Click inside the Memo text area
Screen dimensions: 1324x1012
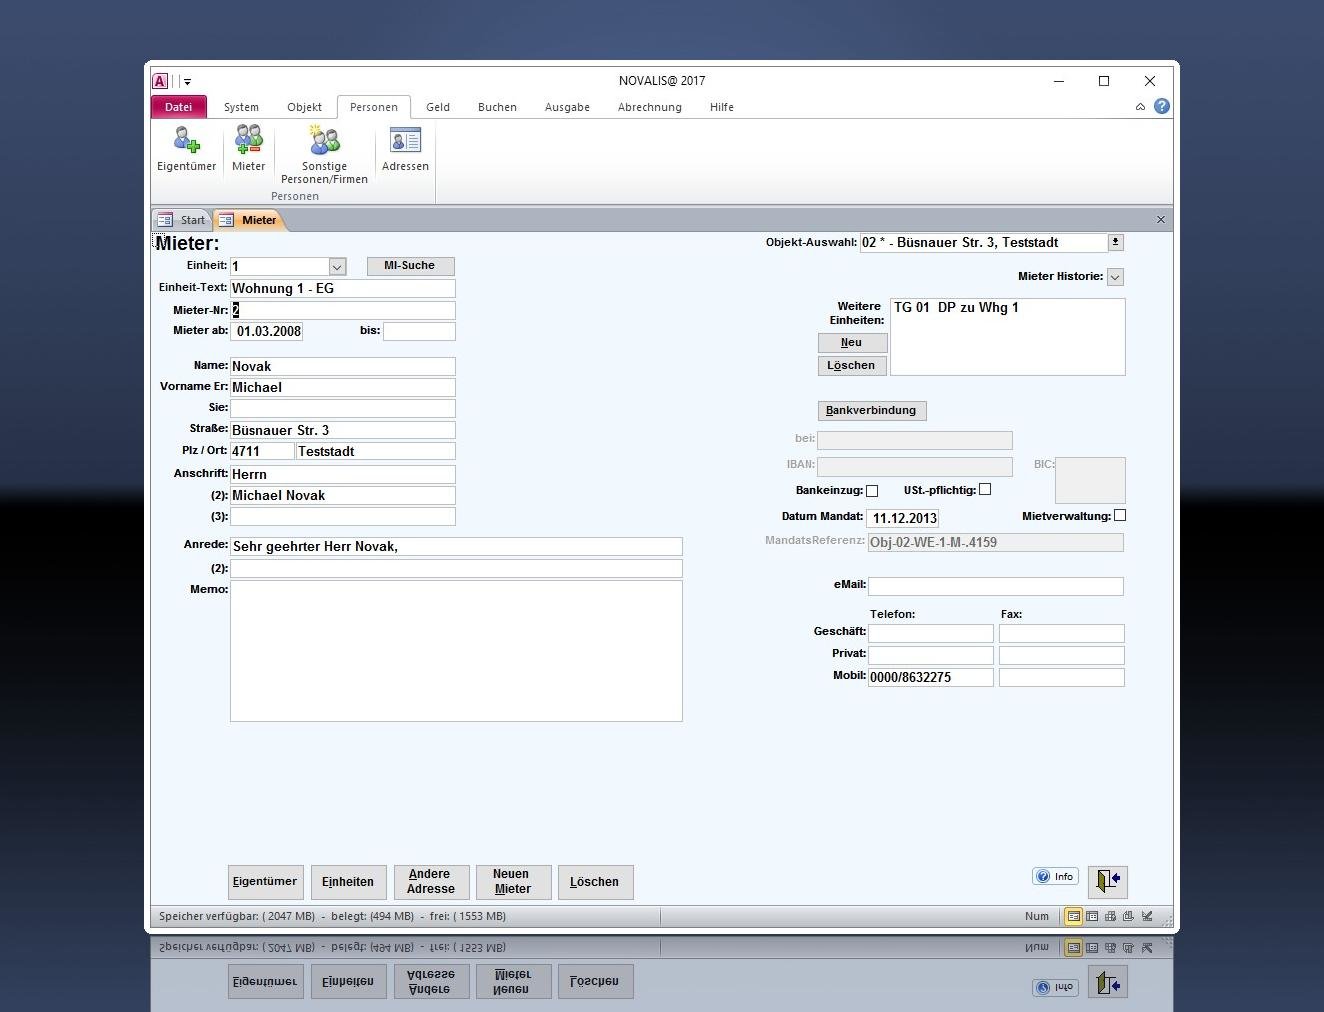[456, 651]
